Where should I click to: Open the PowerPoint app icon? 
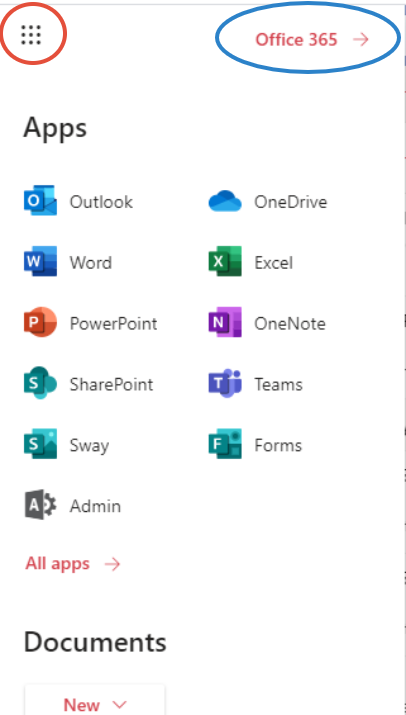click(x=41, y=322)
